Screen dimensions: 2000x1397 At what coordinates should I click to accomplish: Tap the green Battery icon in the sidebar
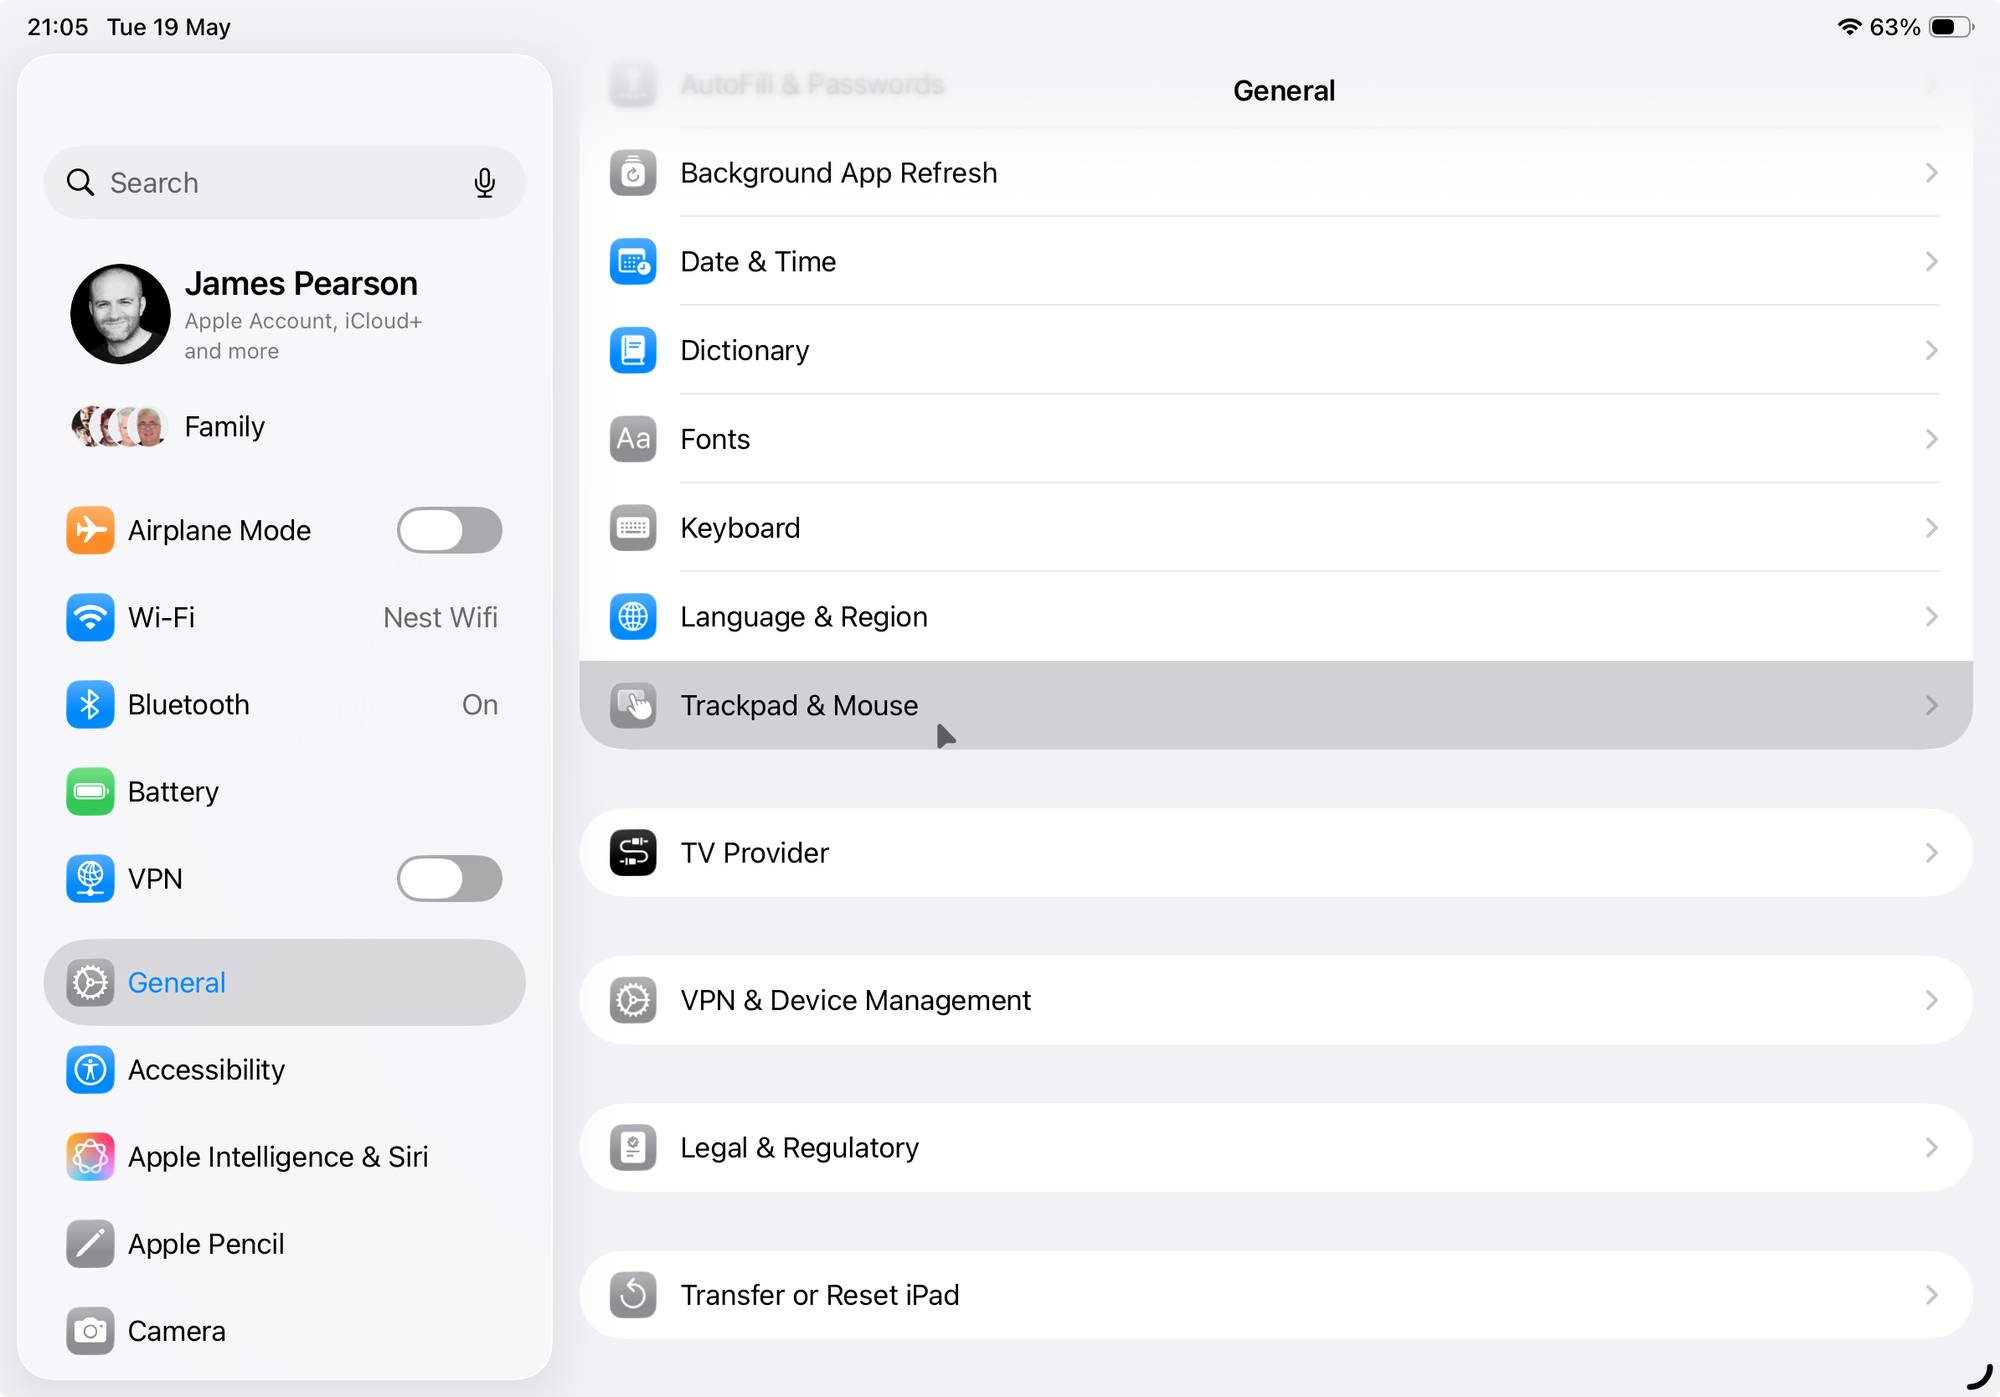pos(90,792)
